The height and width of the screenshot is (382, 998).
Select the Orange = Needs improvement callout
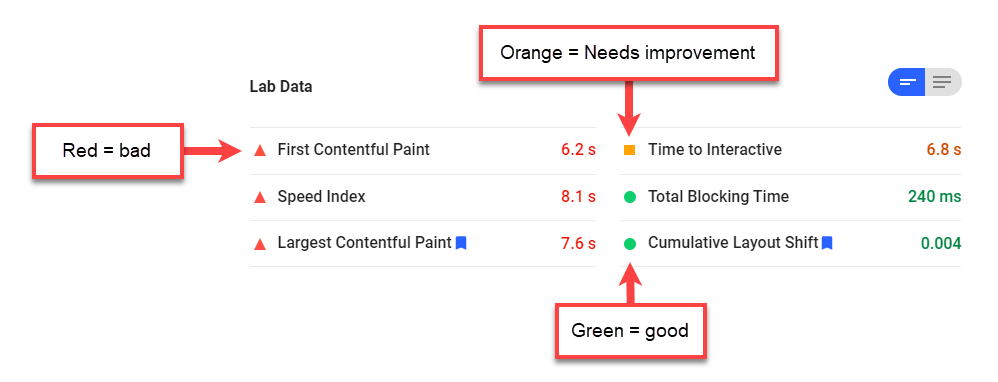click(x=628, y=53)
